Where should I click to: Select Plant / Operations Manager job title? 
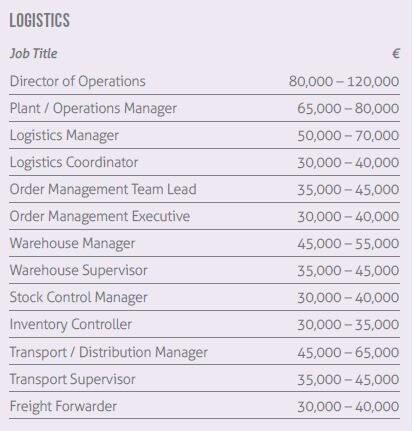[93, 109]
